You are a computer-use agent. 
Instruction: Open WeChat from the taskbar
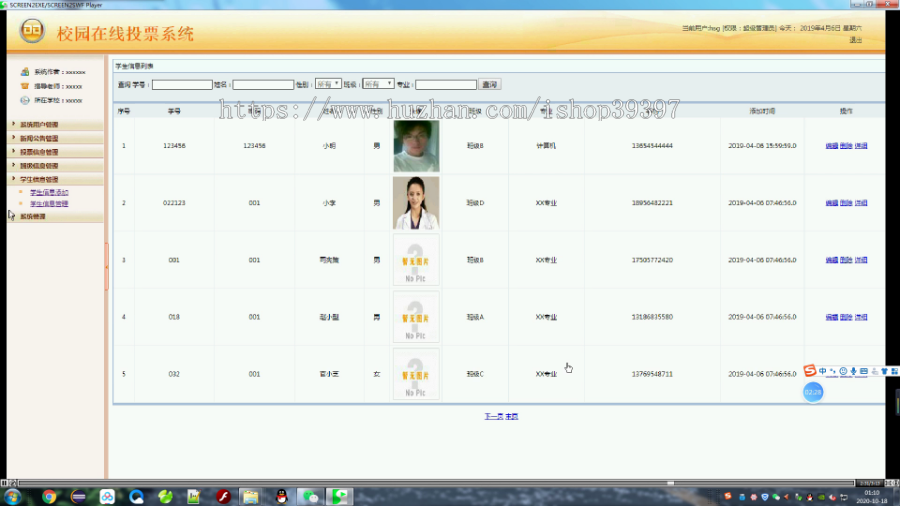click(310, 496)
